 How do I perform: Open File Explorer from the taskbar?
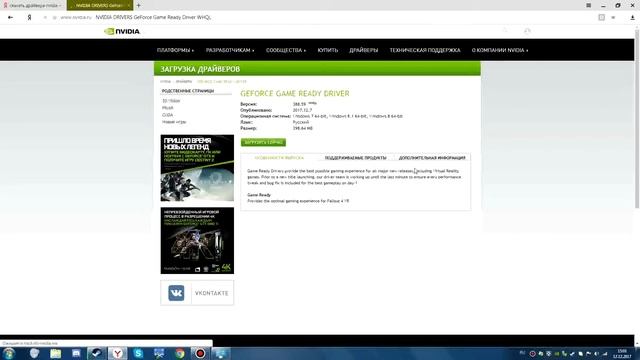(x=56, y=353)
